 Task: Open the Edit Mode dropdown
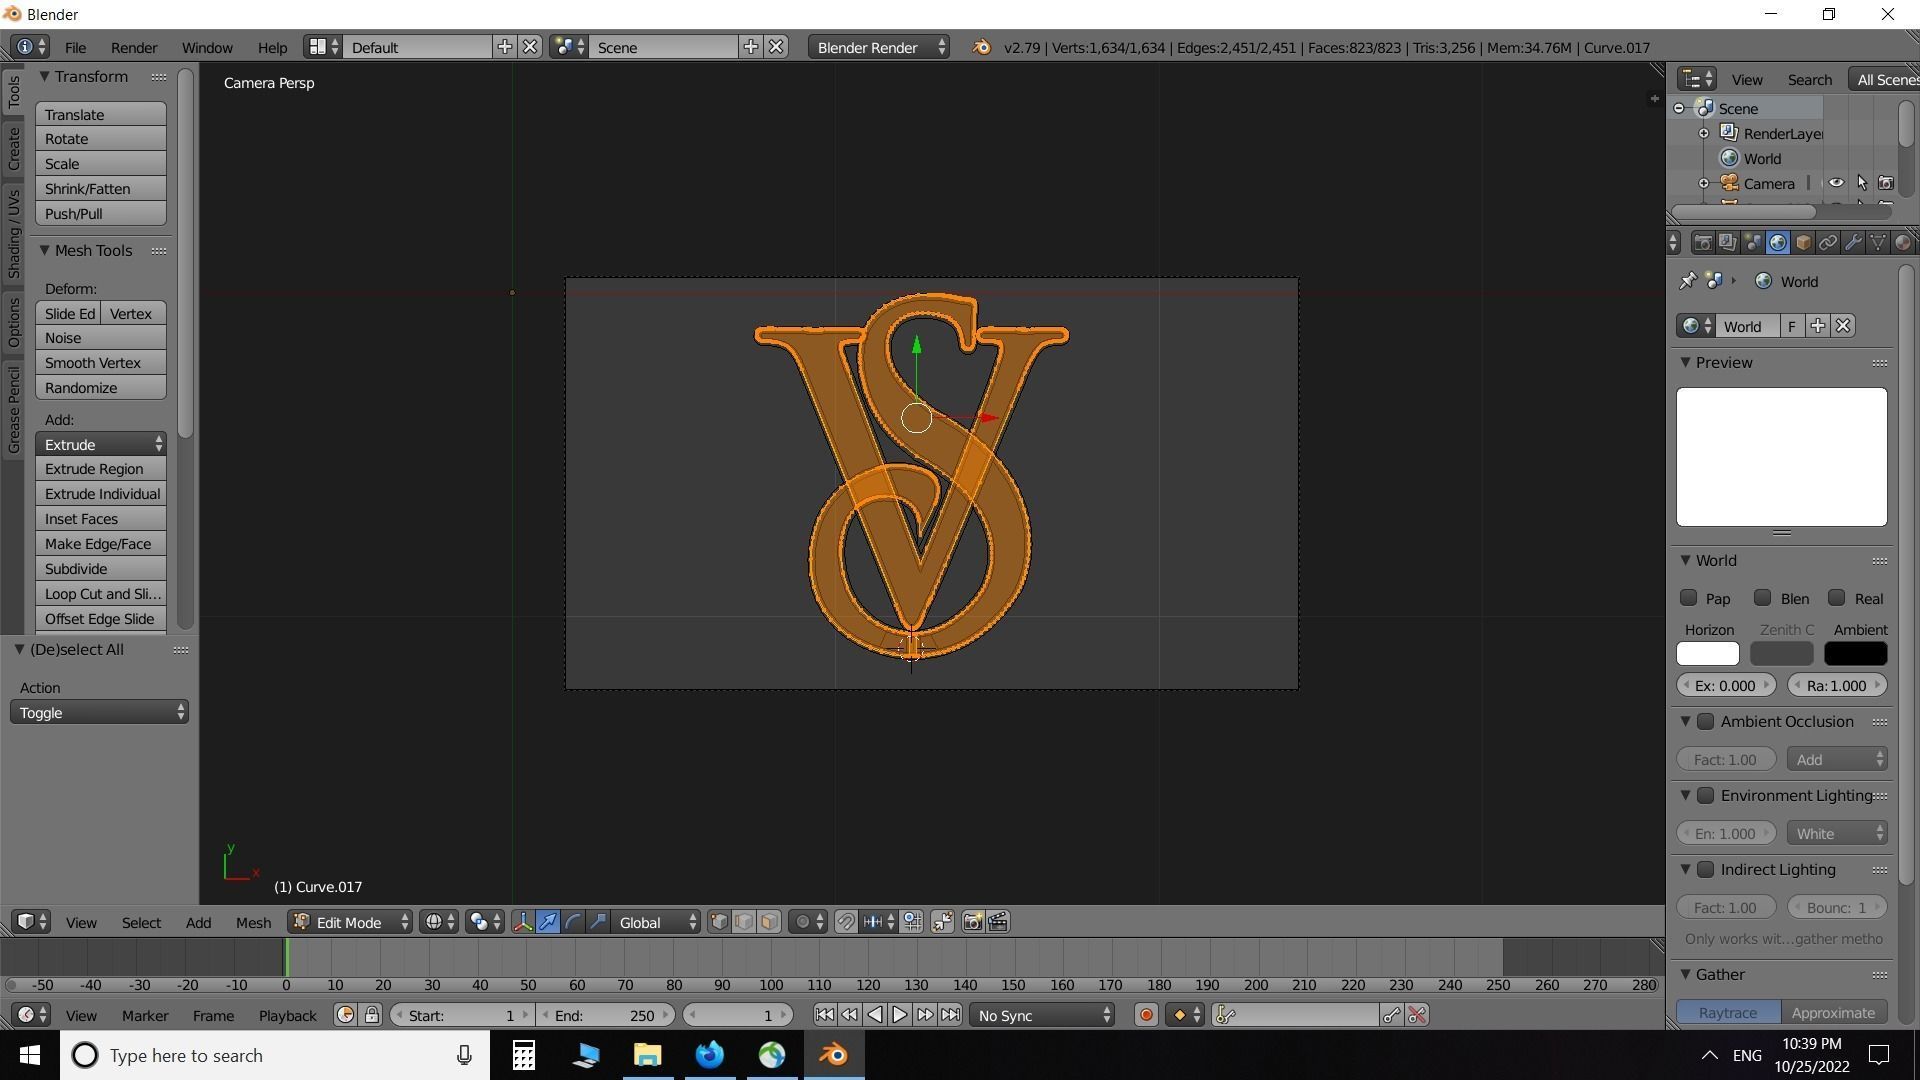(x=348, y=921)
